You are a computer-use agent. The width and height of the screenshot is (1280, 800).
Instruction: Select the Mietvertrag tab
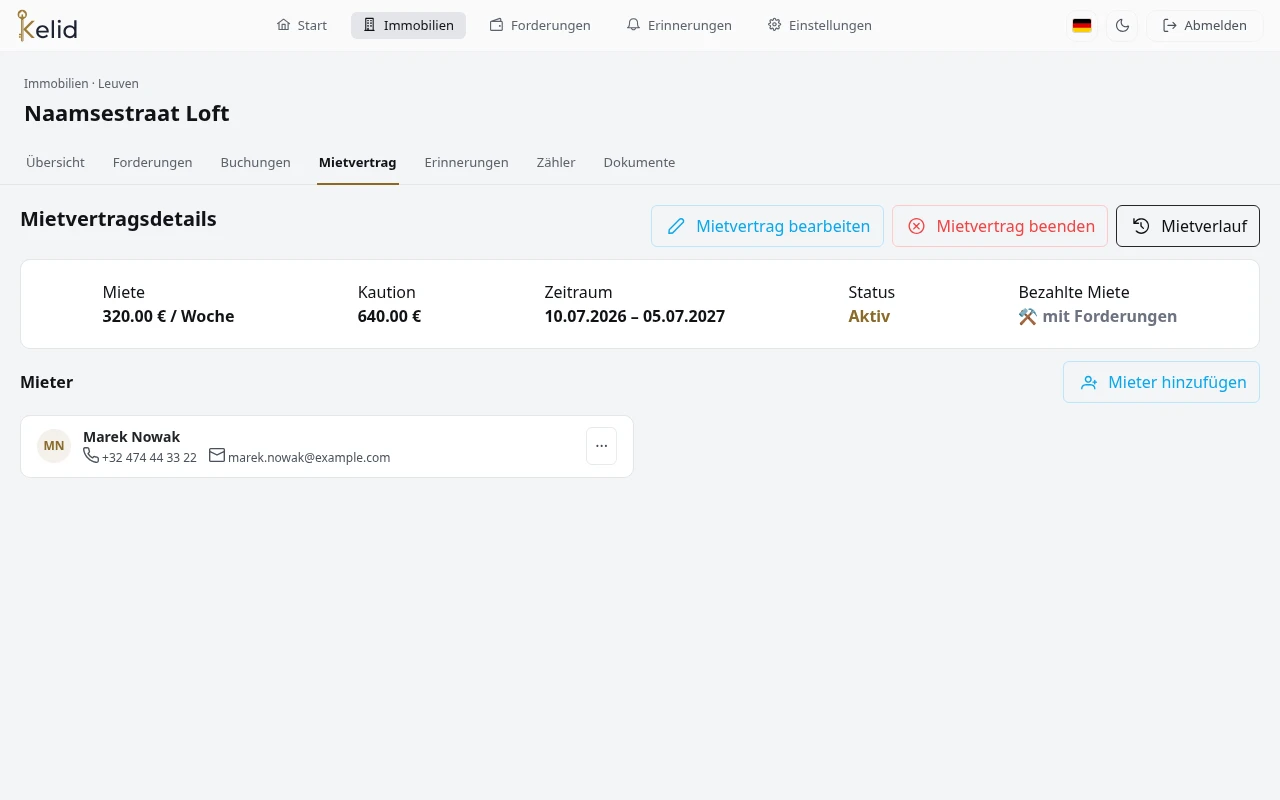[x=358, y=162]
